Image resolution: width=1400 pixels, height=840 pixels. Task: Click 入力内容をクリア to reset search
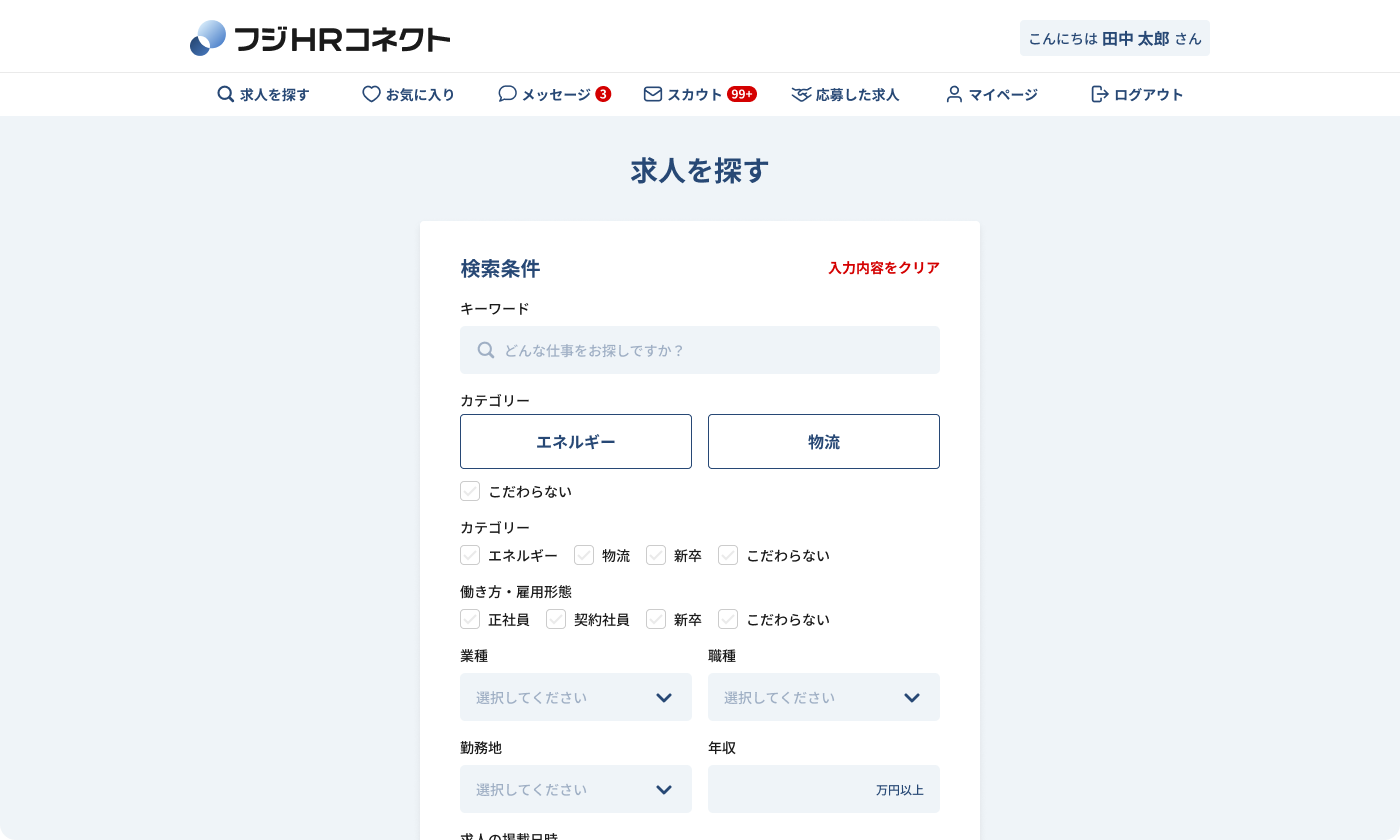coord(883,268)
